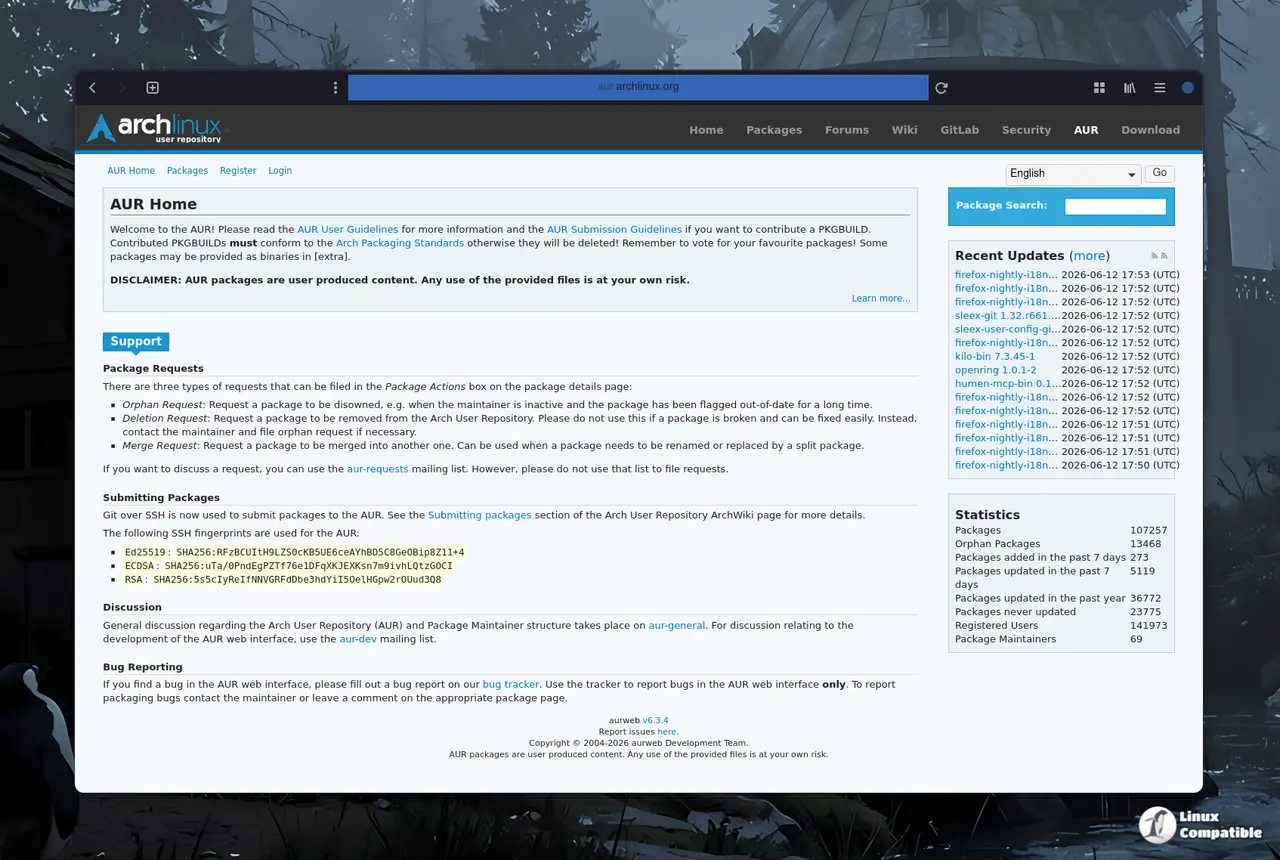1280x860 pixels.
Task: Click the Registered Users value 141973
Action: click(x=1149, y=626)
